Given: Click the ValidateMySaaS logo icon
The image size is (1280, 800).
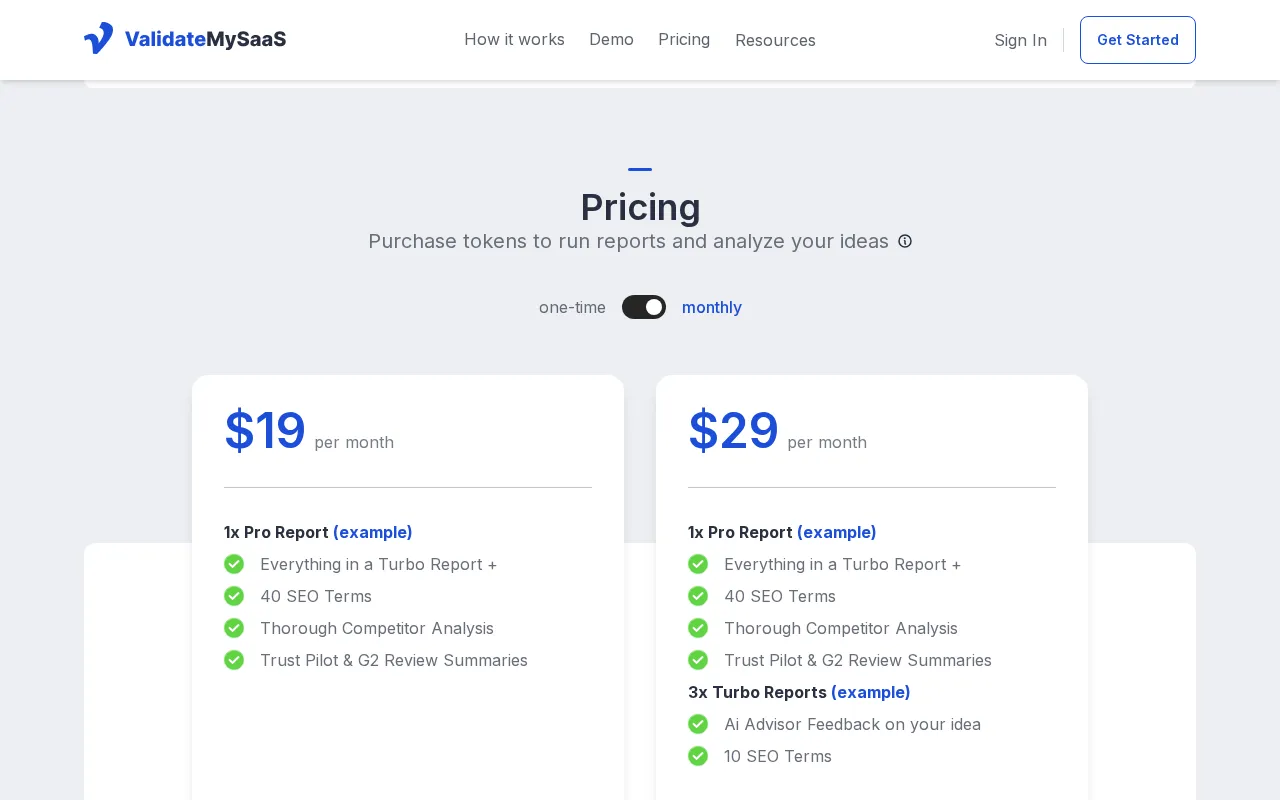Looking at the screenshot, I should click(x=98, y=39).
